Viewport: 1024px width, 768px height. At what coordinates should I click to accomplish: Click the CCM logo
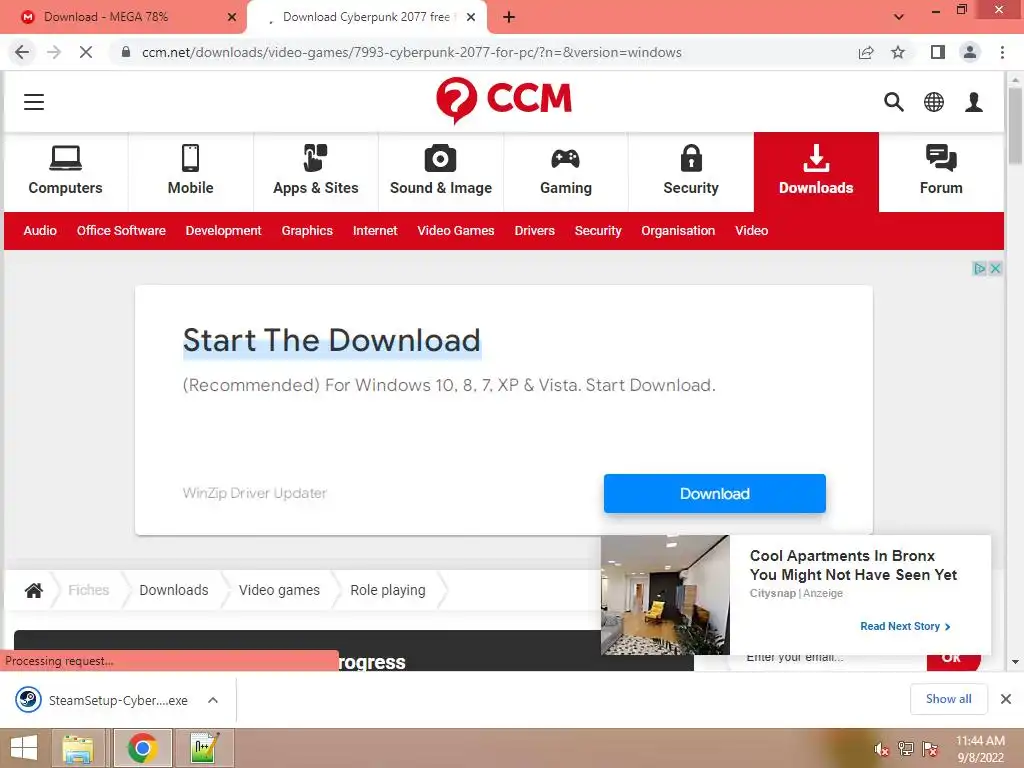point(504,100)
